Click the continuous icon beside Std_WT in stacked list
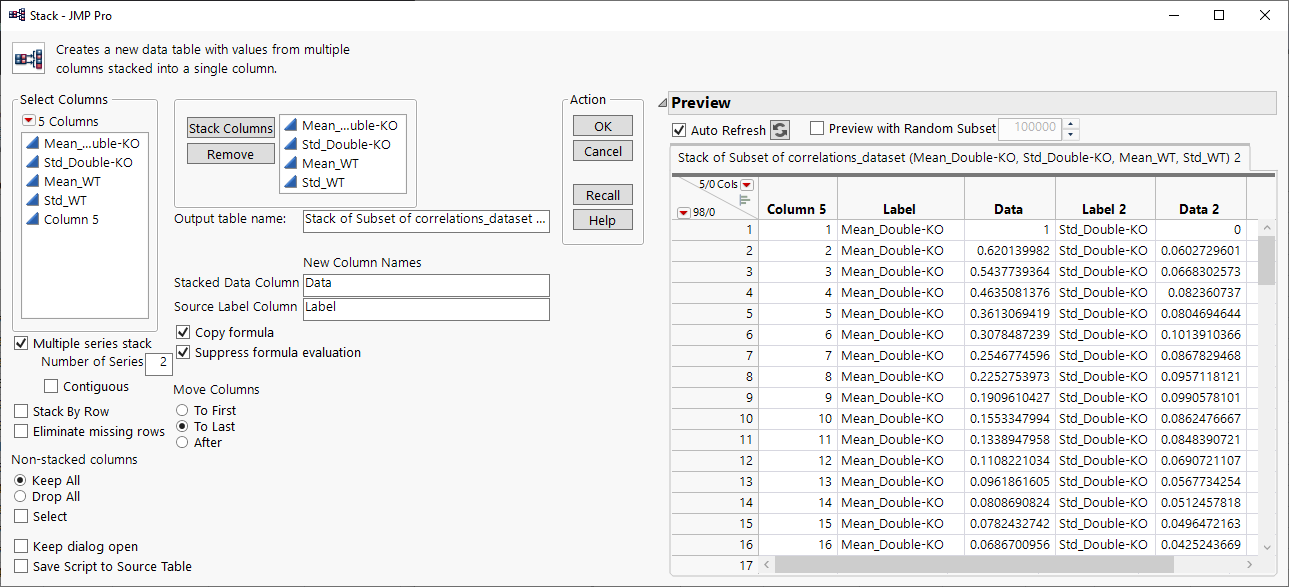 click(291, 182)
